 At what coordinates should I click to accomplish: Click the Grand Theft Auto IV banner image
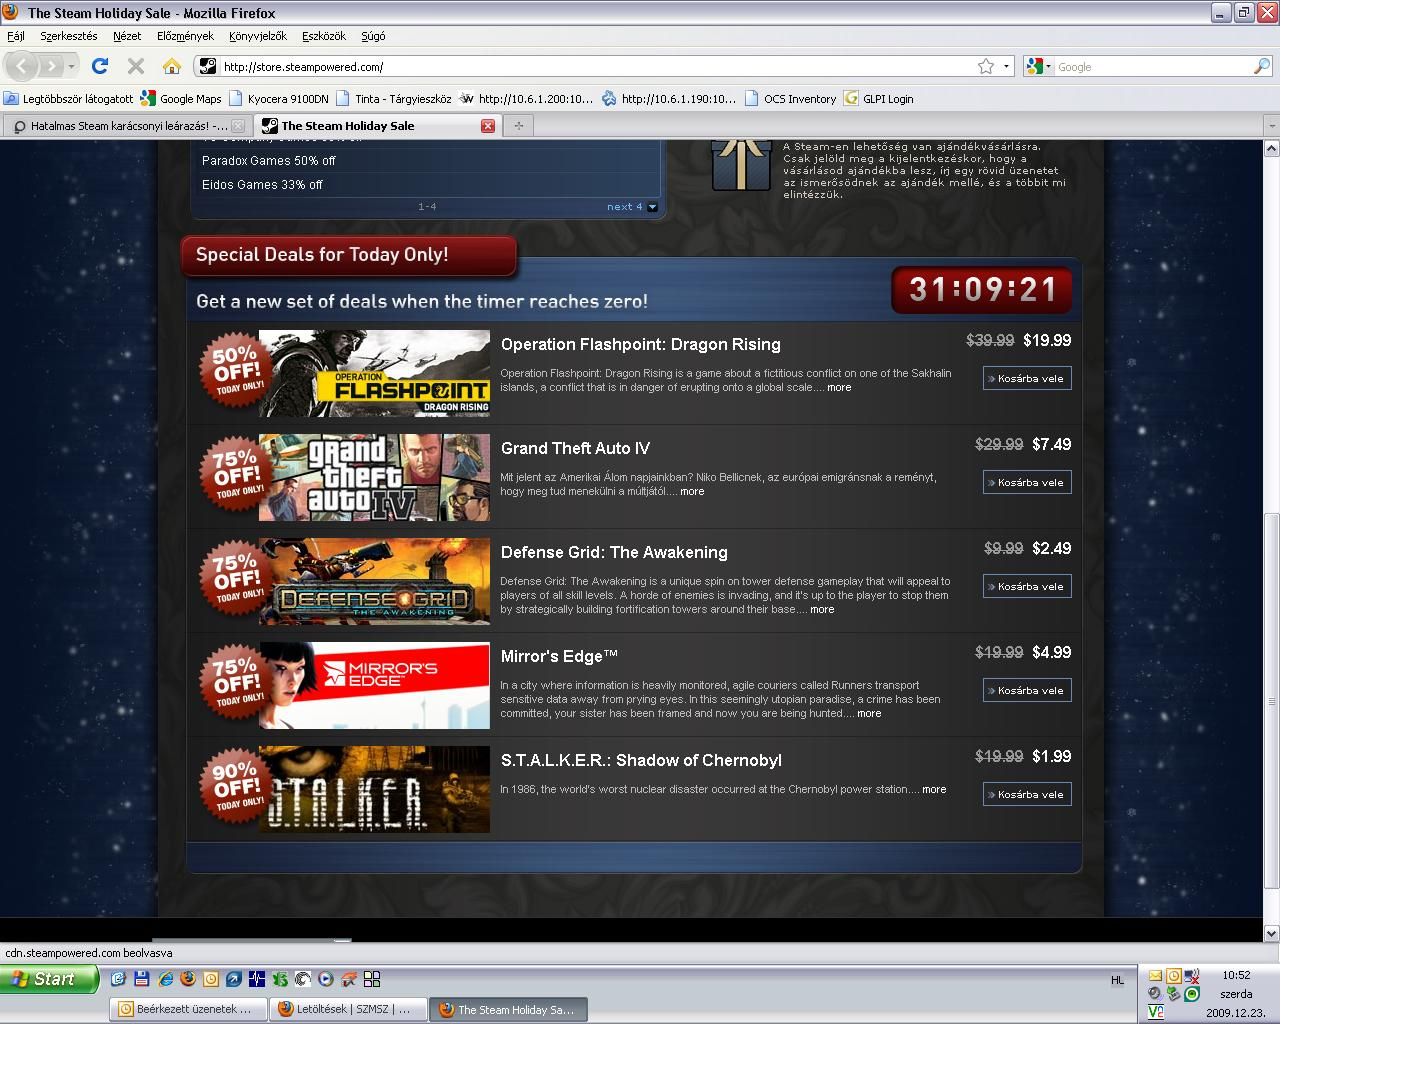click(x=374, y=477)
